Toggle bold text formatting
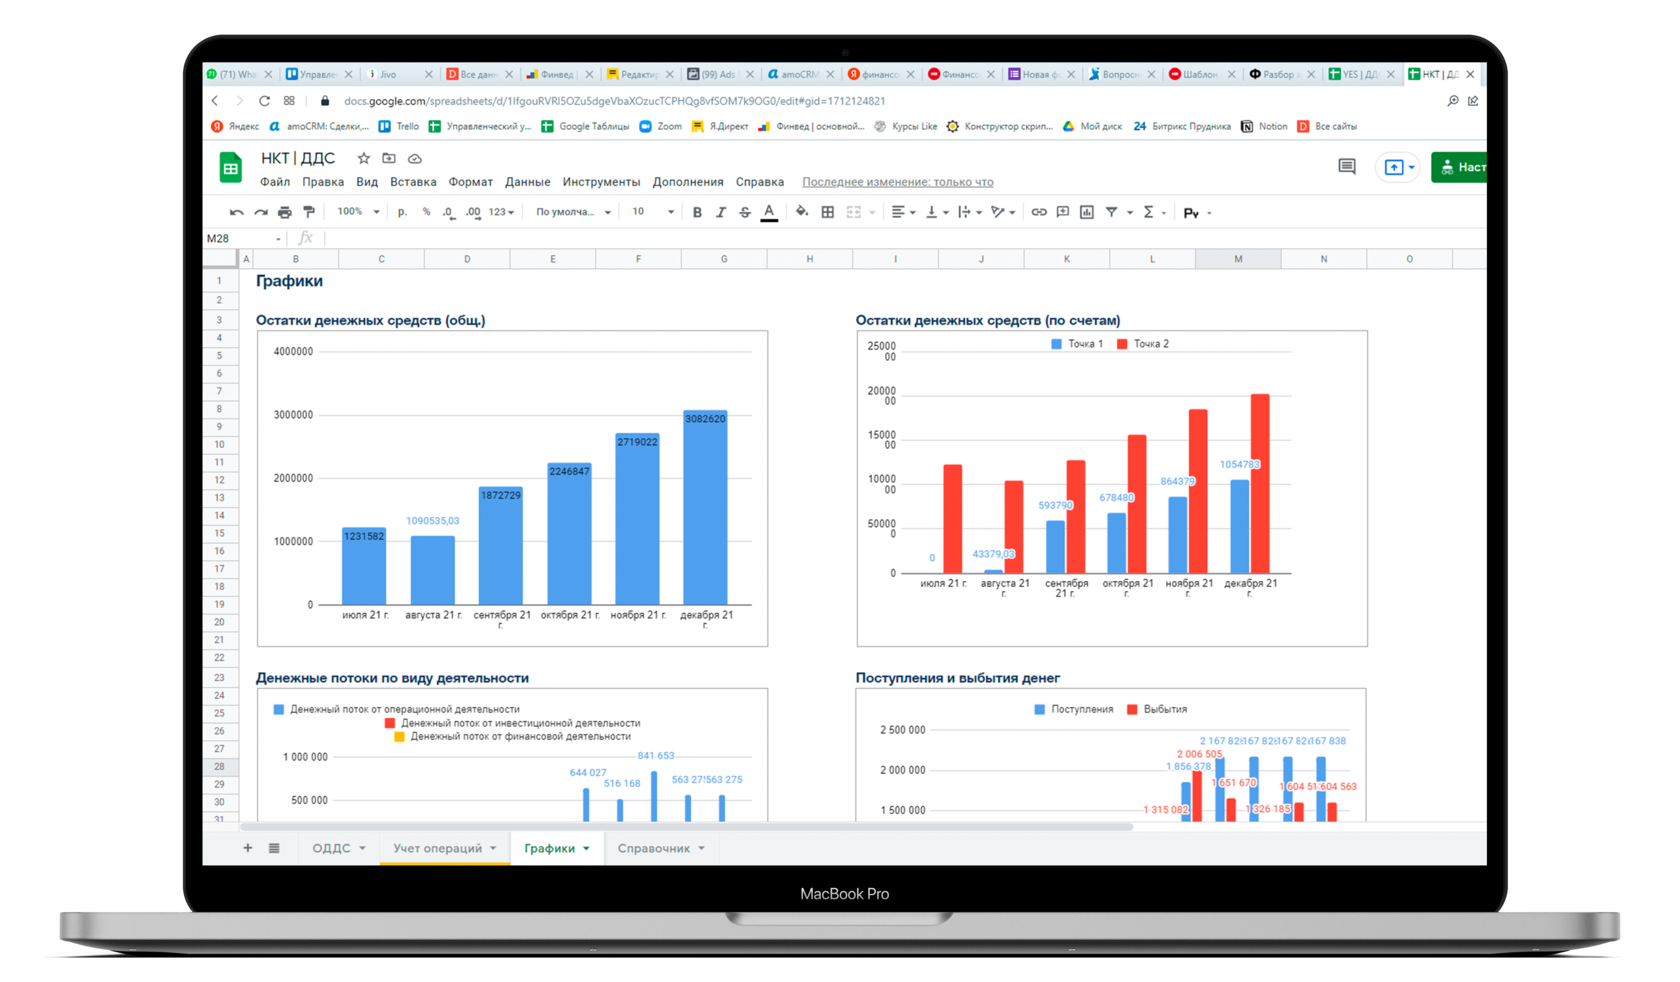Viewport: 1680px width, 982px height. click(697, 212)
